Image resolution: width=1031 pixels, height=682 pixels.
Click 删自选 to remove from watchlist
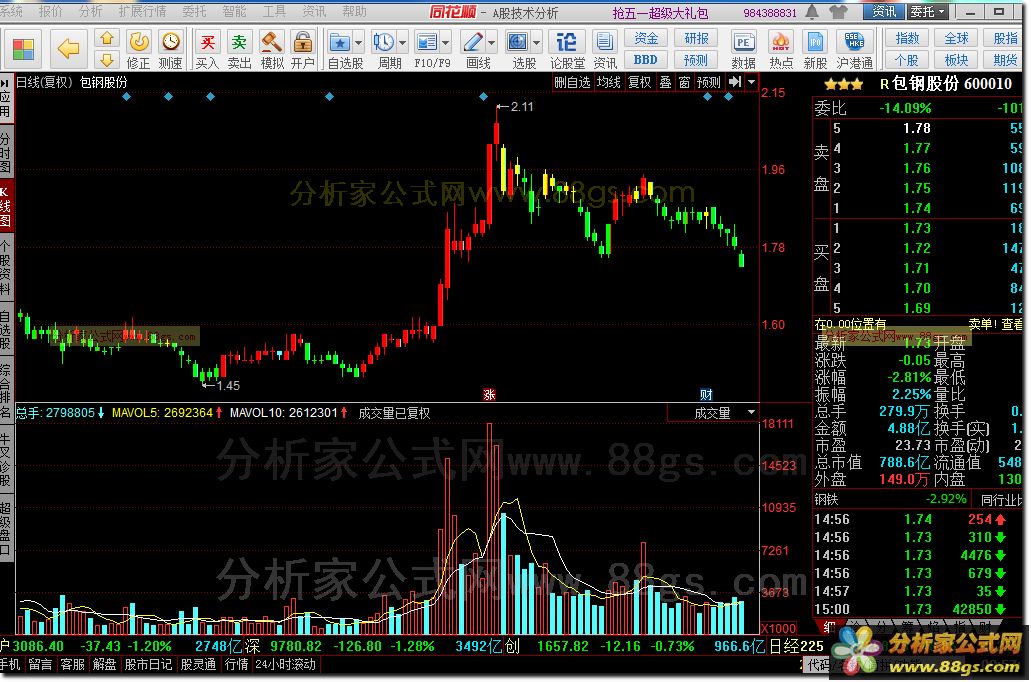pyautogui.click(x=572, y=82)
